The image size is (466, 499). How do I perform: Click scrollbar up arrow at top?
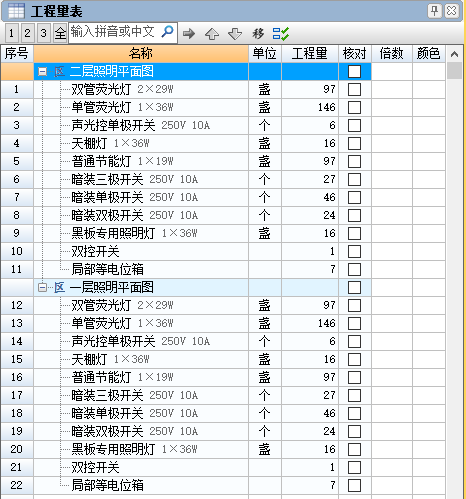click(454, 54)
